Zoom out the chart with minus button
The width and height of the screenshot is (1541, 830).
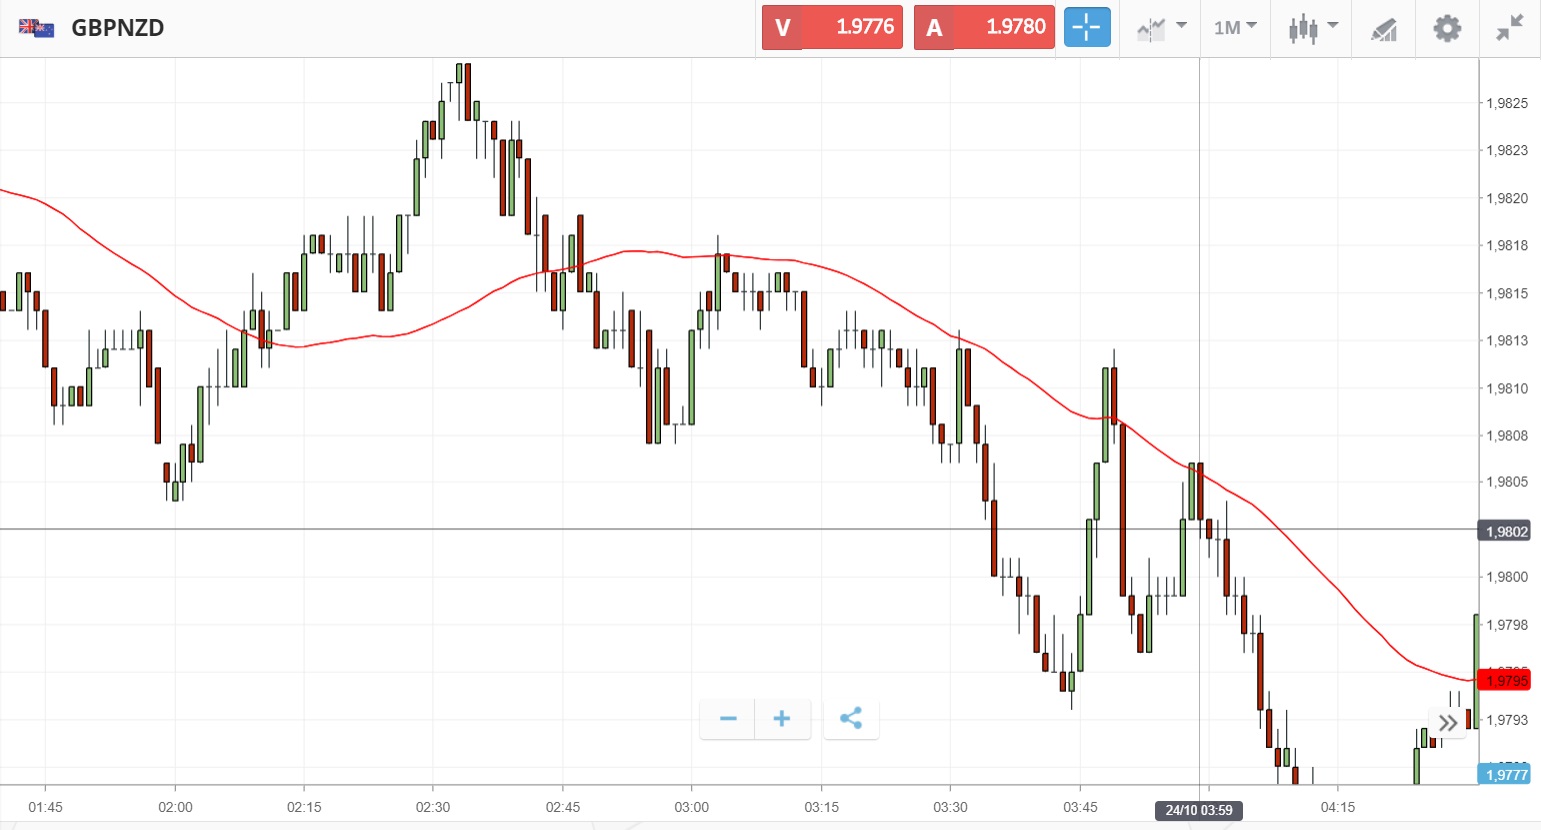(x=728, y=719)
